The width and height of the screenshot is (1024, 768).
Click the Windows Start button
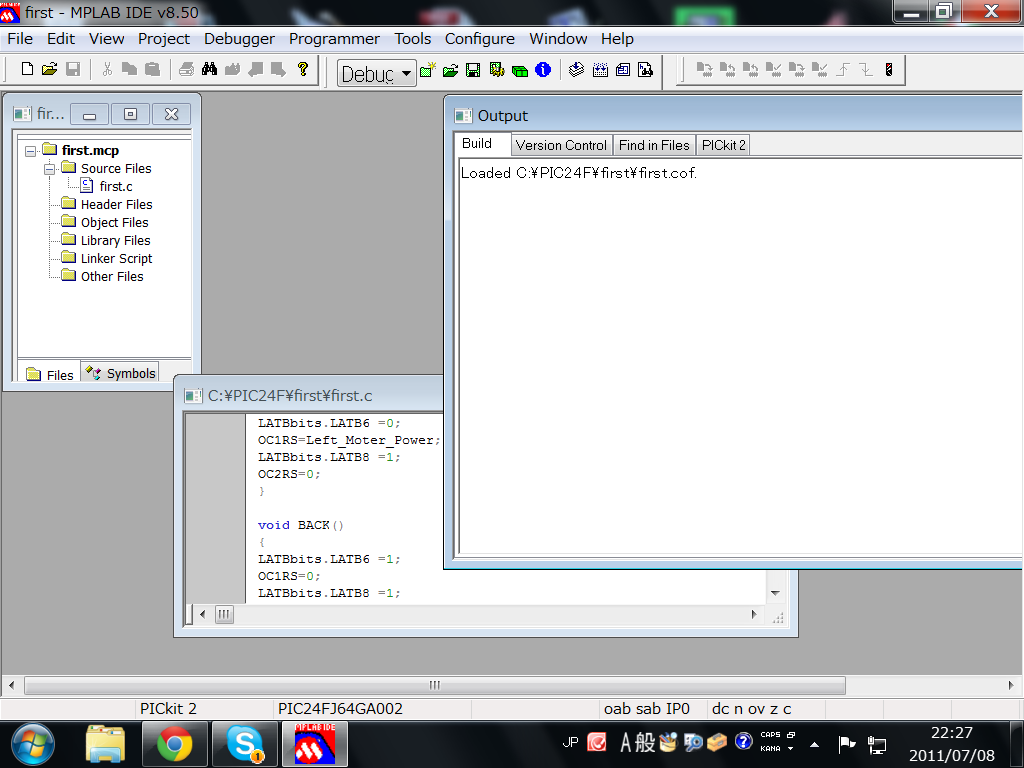[x=33, y=744]
